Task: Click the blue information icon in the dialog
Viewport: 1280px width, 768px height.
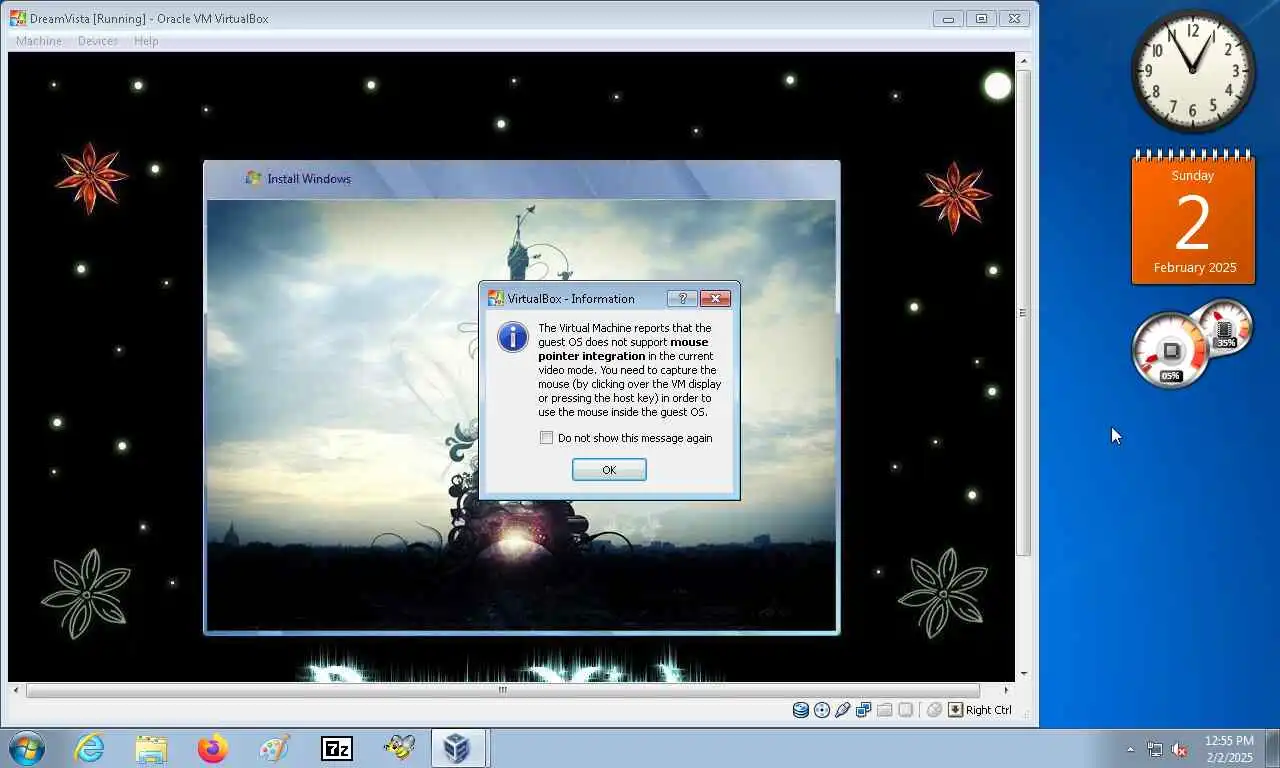Action: [x=513, y=337]
